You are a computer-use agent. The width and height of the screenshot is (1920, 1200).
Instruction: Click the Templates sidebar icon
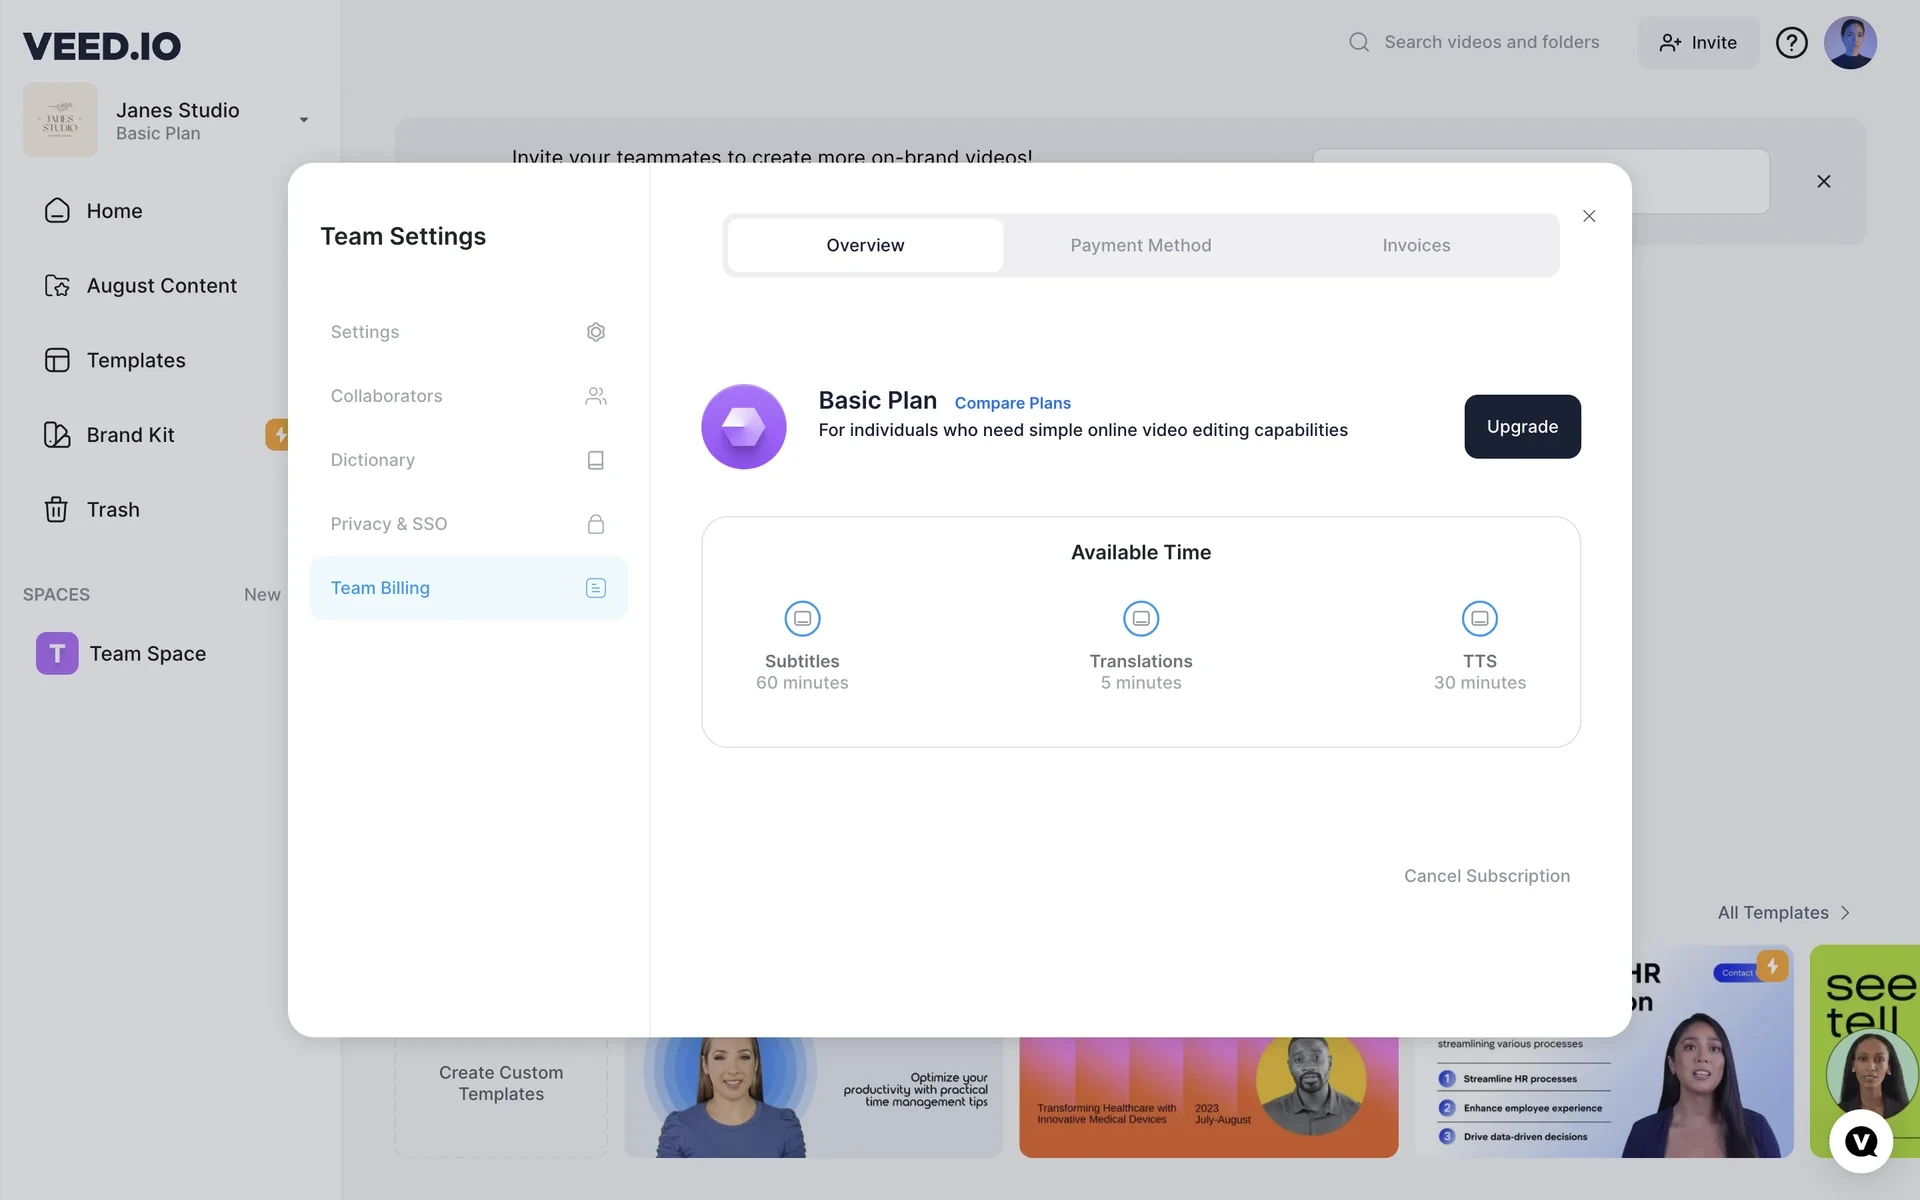click(x=57, y=360)
